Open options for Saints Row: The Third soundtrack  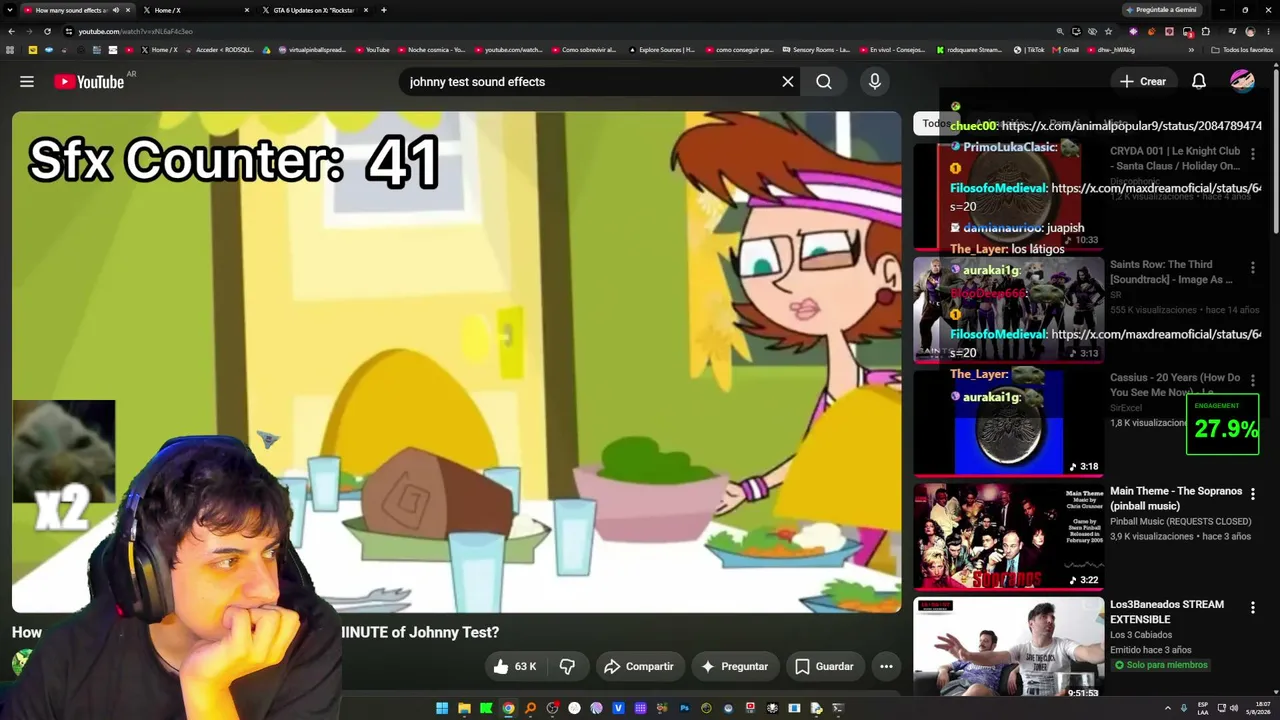[x=1253, y=268]
